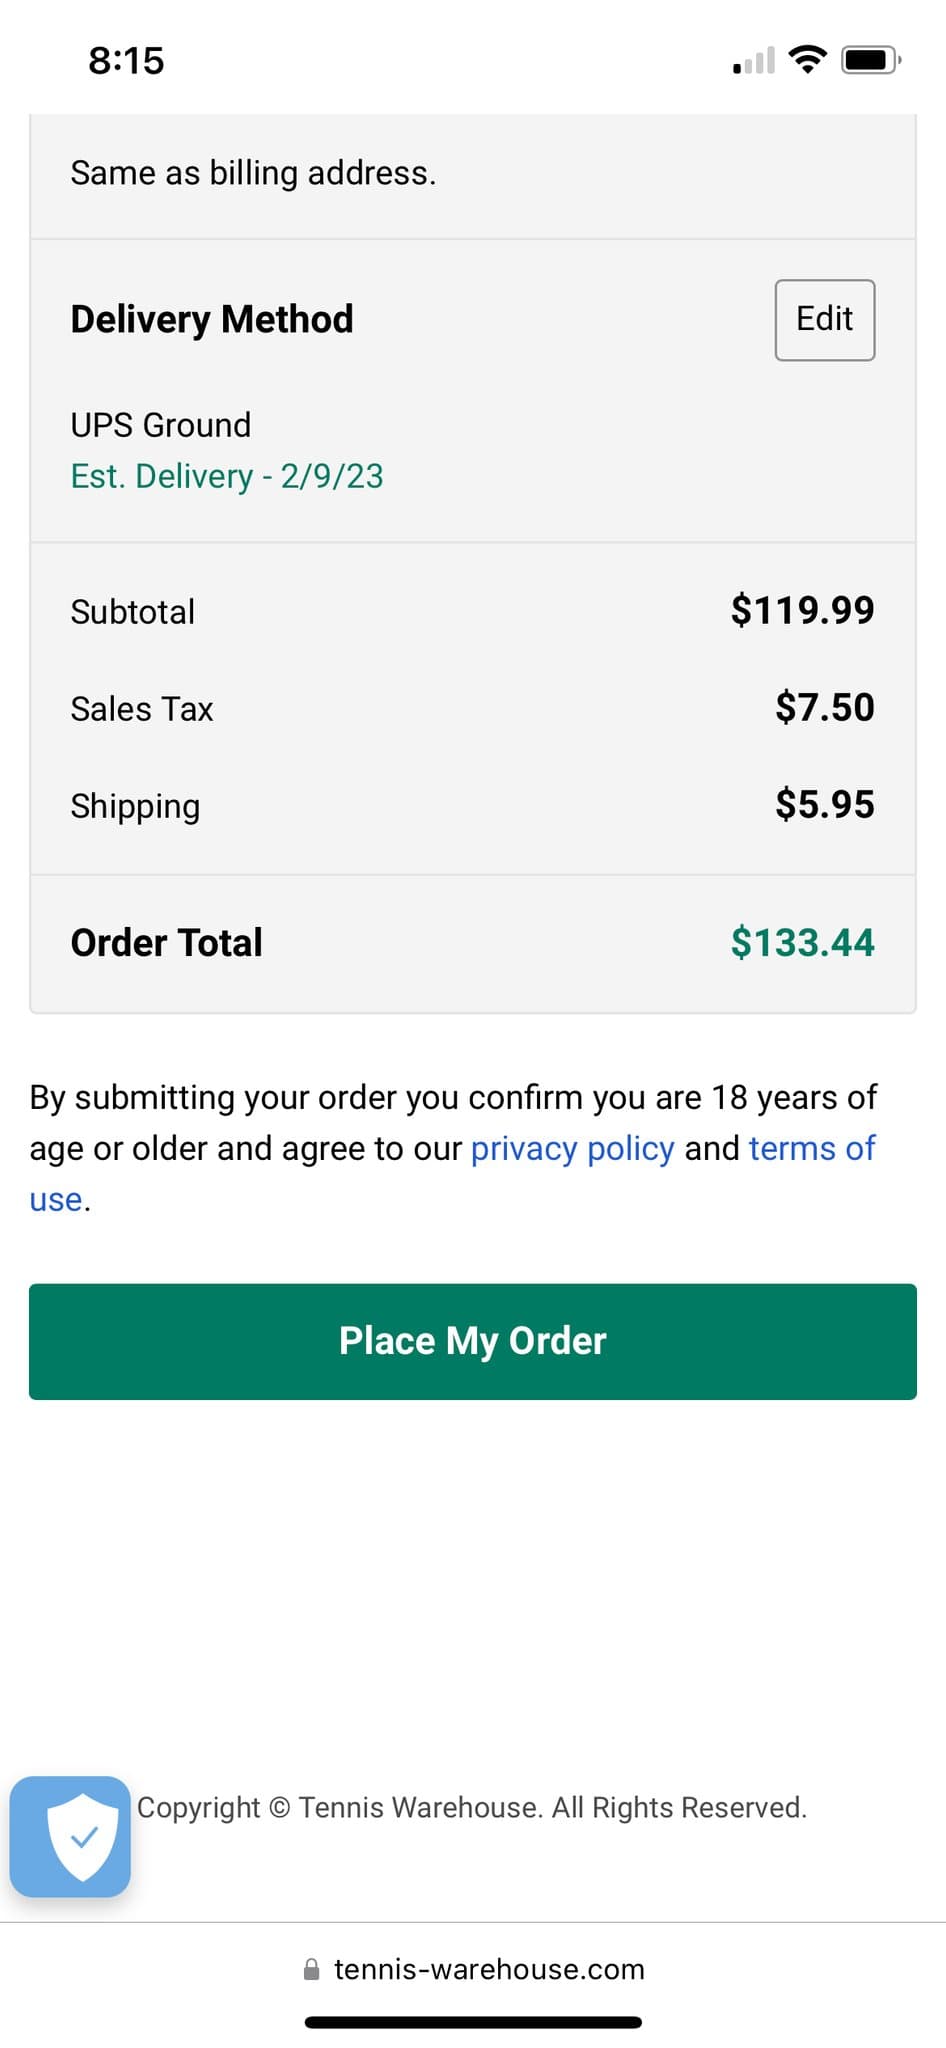Tap the Sales Tax amount $7.50
Viewport: 946px width, 2048px height.
(825, 707)
